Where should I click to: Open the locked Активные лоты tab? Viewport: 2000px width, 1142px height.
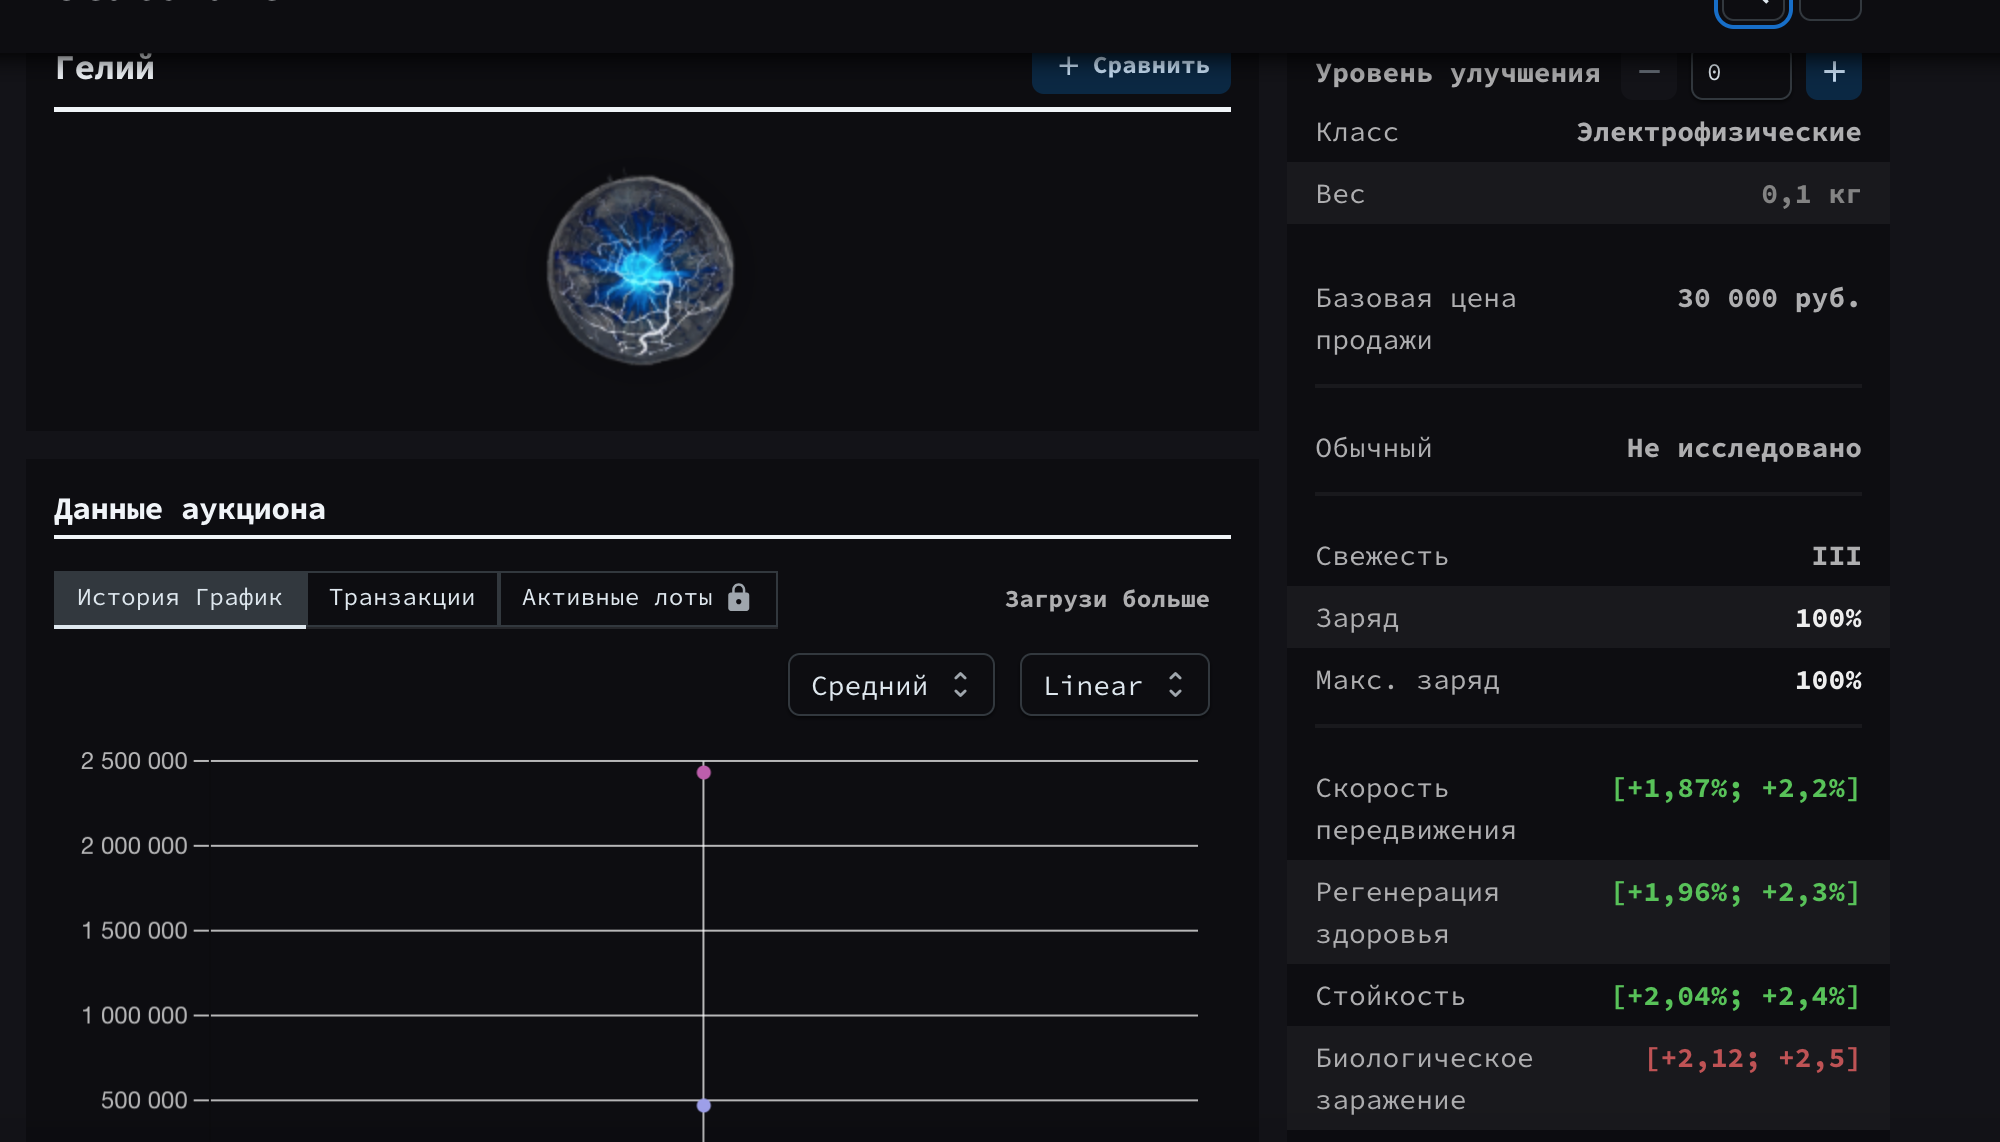point(637,598)
